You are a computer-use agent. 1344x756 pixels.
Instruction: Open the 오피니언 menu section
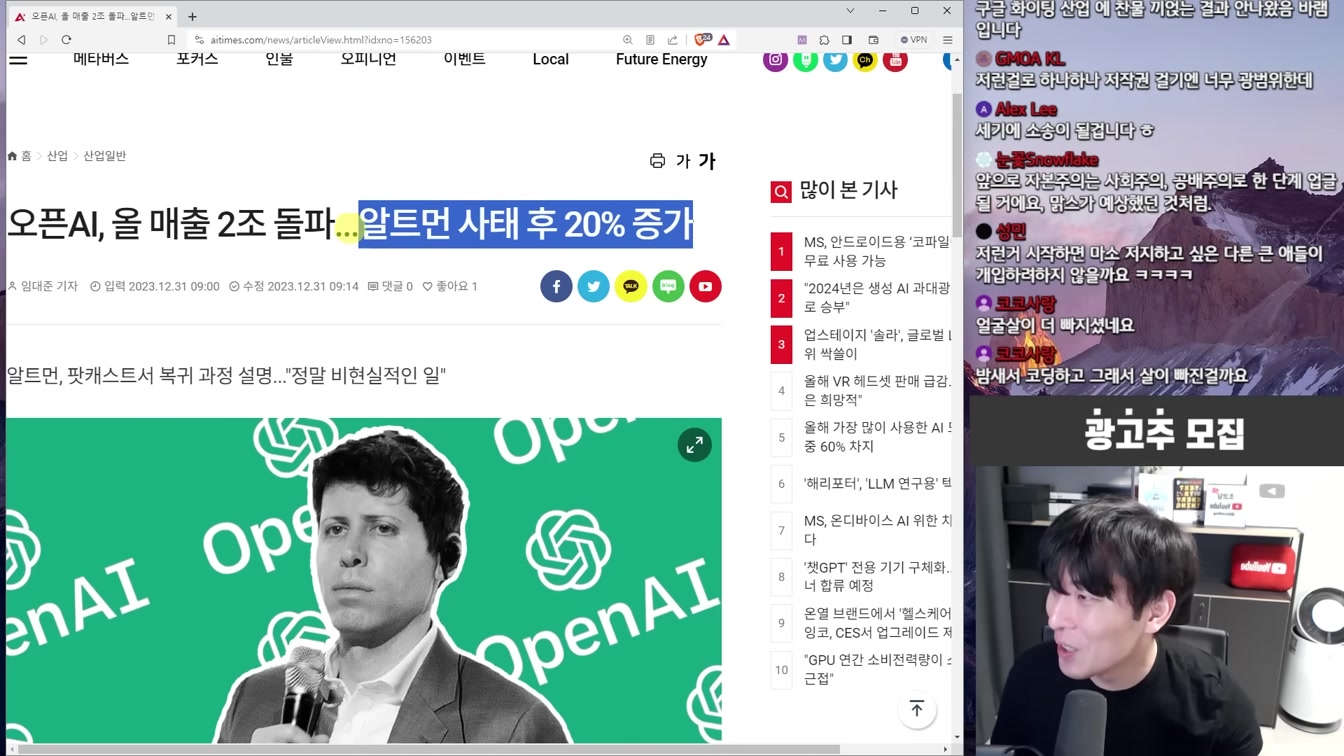click(368, 59)
